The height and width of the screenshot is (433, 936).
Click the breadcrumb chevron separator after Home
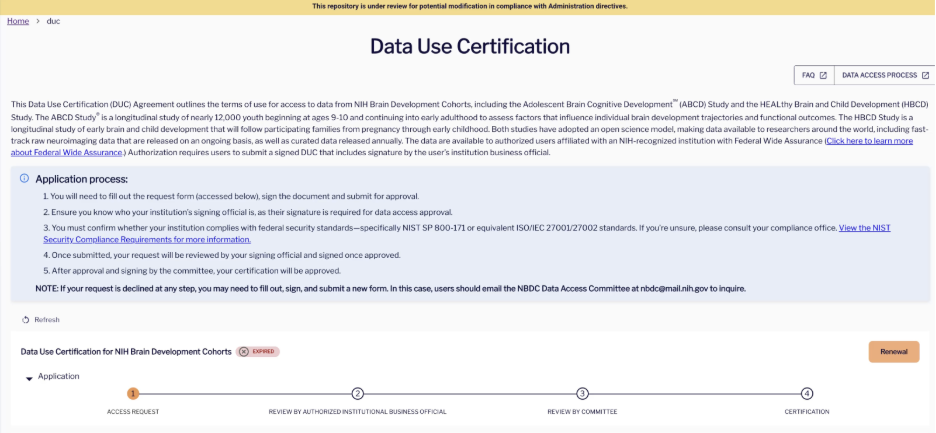pos(38,22)
